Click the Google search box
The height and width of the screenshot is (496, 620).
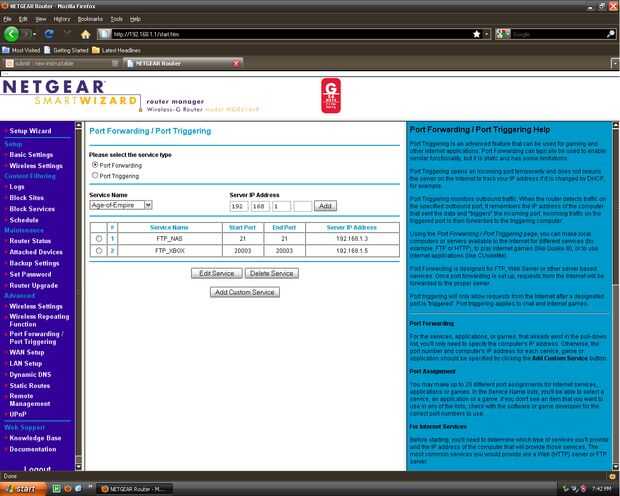(x=558, y=34)
